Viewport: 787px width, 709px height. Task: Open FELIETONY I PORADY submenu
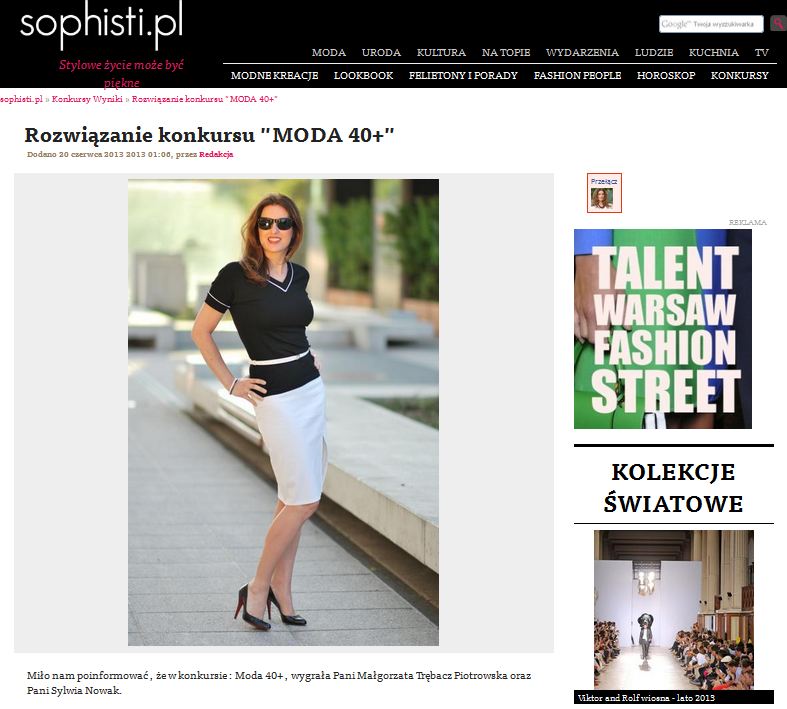pos(463,76)
